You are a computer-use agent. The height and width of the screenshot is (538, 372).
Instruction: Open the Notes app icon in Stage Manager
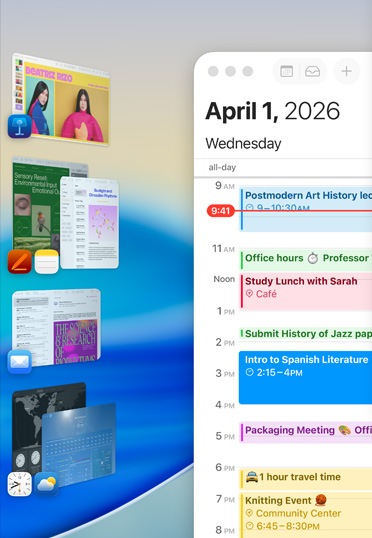pos(47,261)
